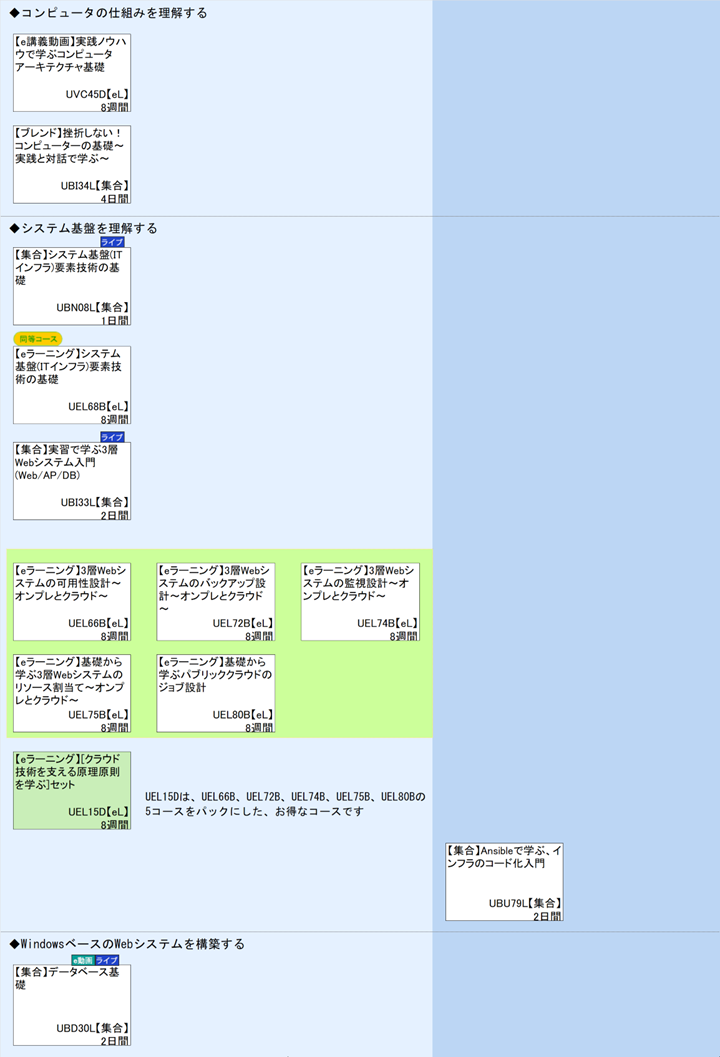Select the UEL66B 可用性設計 course card
Viewport: 720px width, 1057px height.
[72, 601]
